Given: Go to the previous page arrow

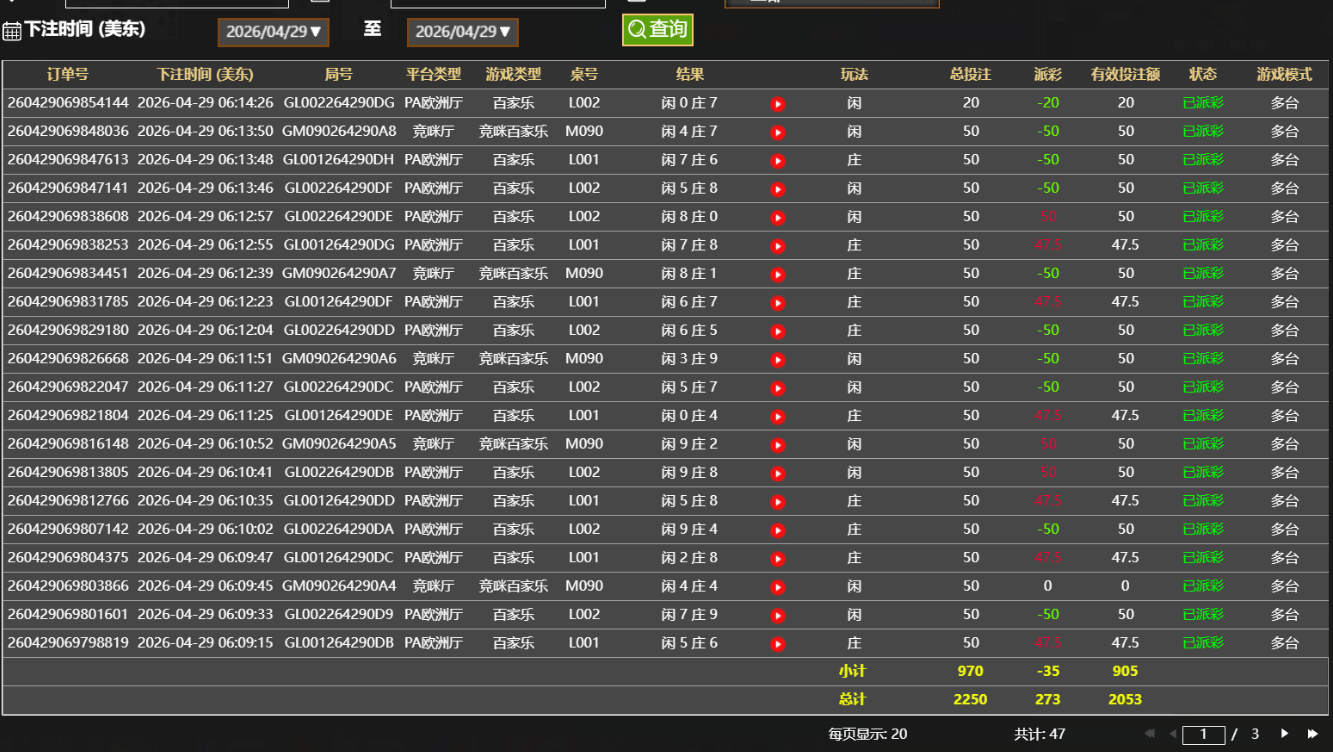Looking at the screenshot, I should click(1173, 734).
